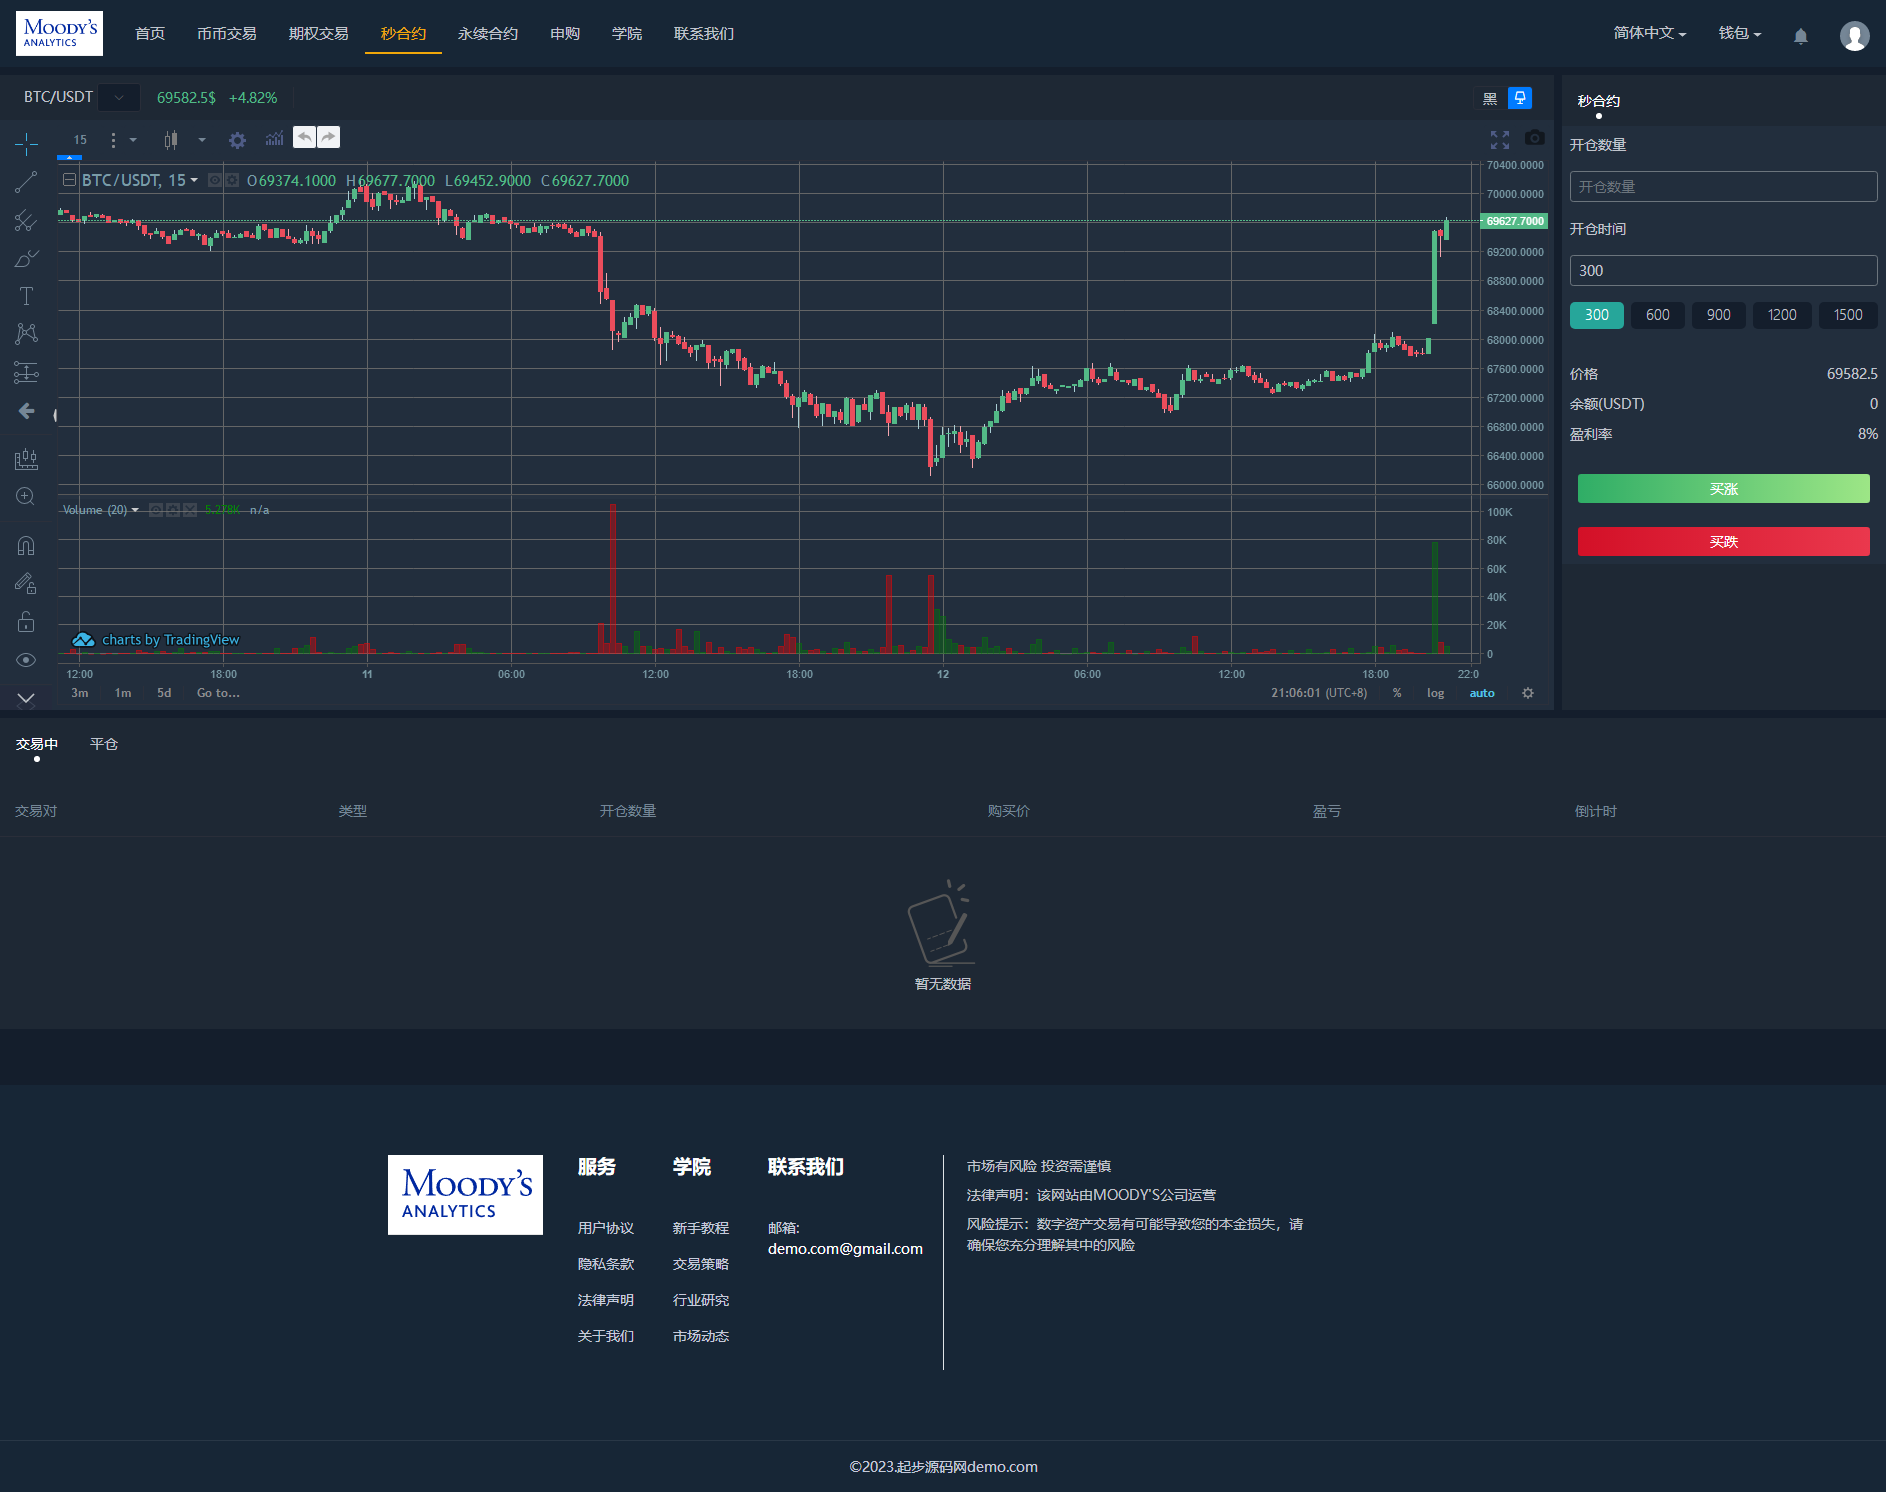Expand the time interval options arrow

[133, 140]
